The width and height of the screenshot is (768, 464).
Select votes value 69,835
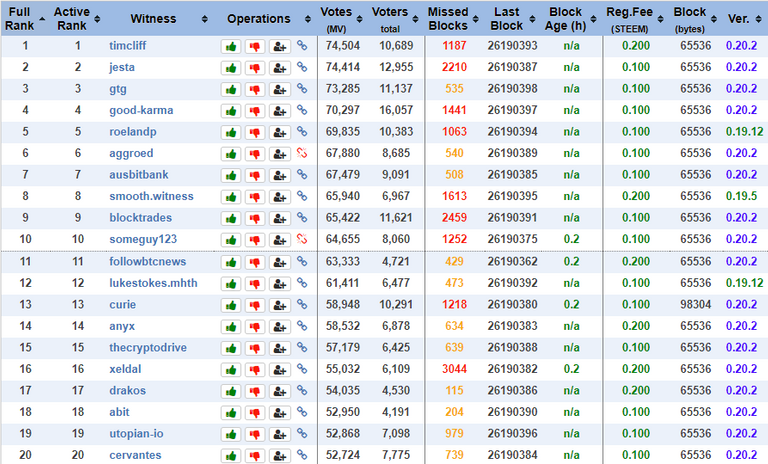pos(342,132)
